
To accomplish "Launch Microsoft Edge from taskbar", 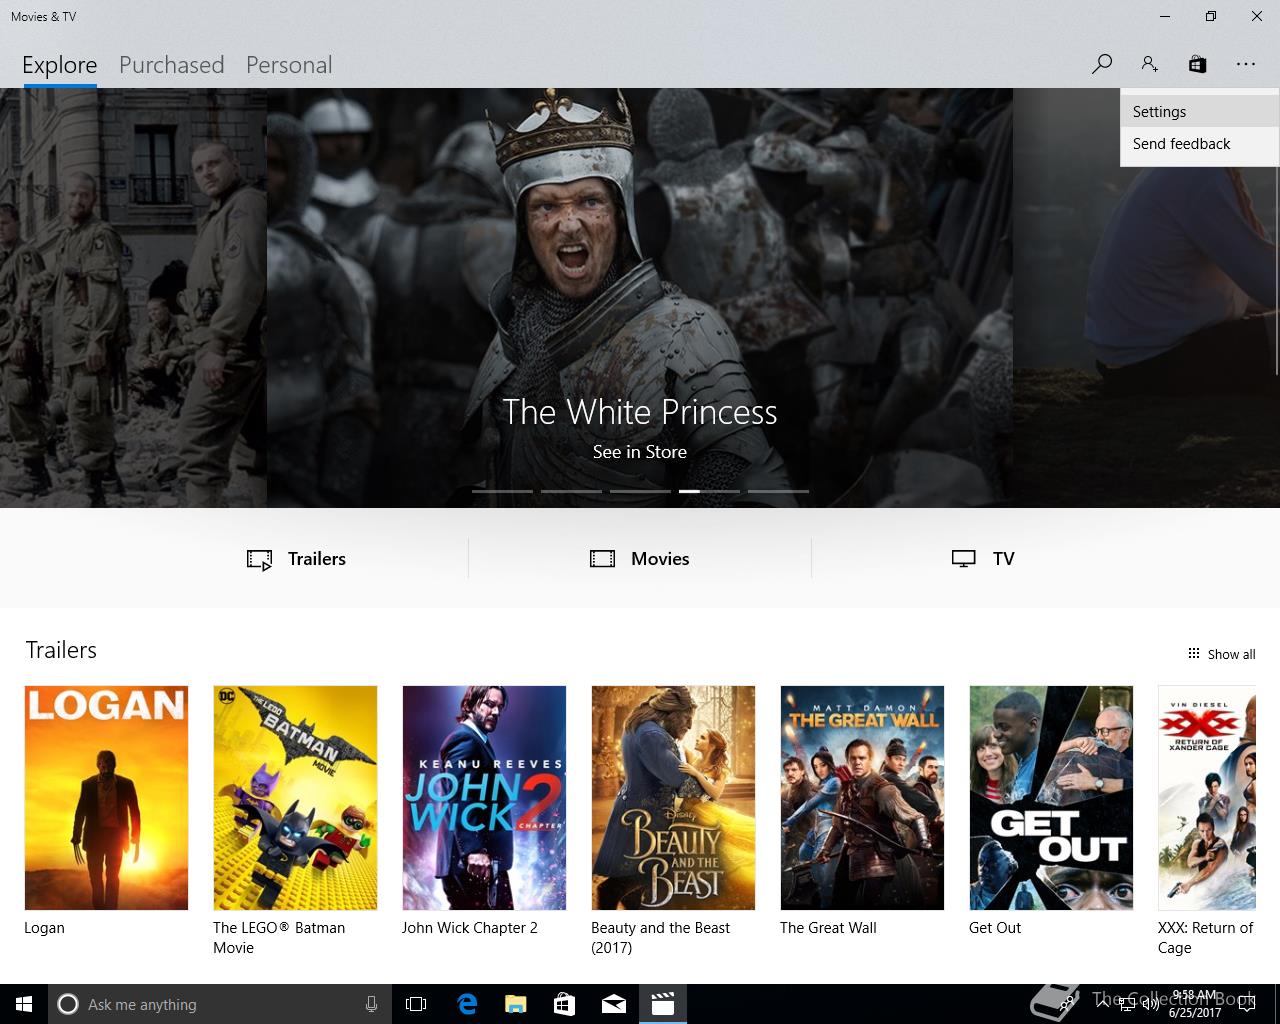I will click(x=467, y=1004).
